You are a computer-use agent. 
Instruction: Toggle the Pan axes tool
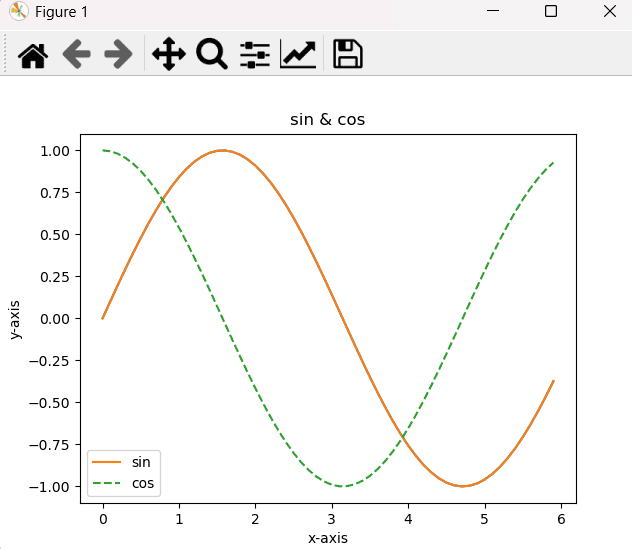coord(168,55)
